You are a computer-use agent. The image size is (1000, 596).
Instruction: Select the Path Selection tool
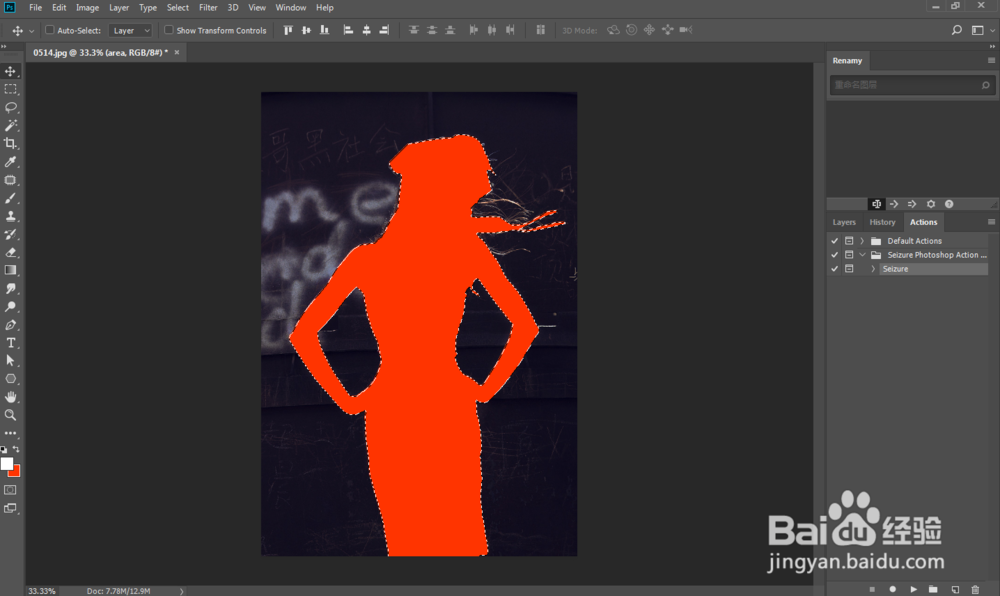tap(10, 361)
